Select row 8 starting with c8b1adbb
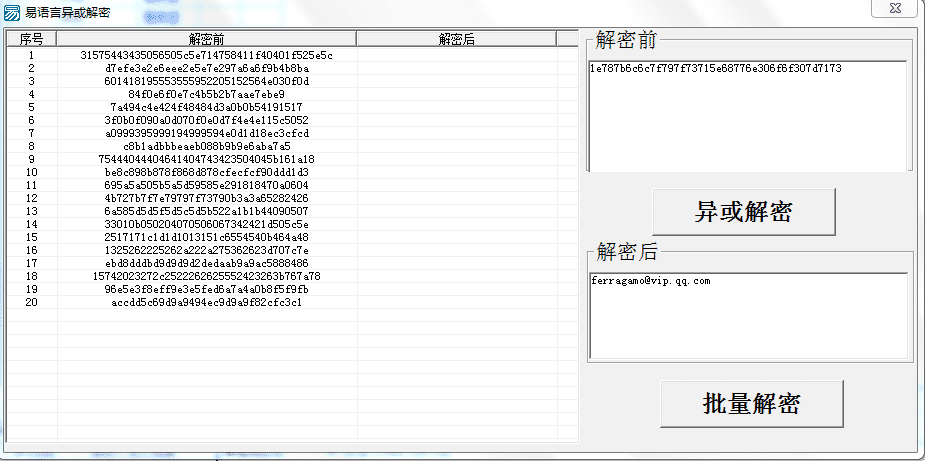Screen dimensions: 925x461 click(206, 146)
